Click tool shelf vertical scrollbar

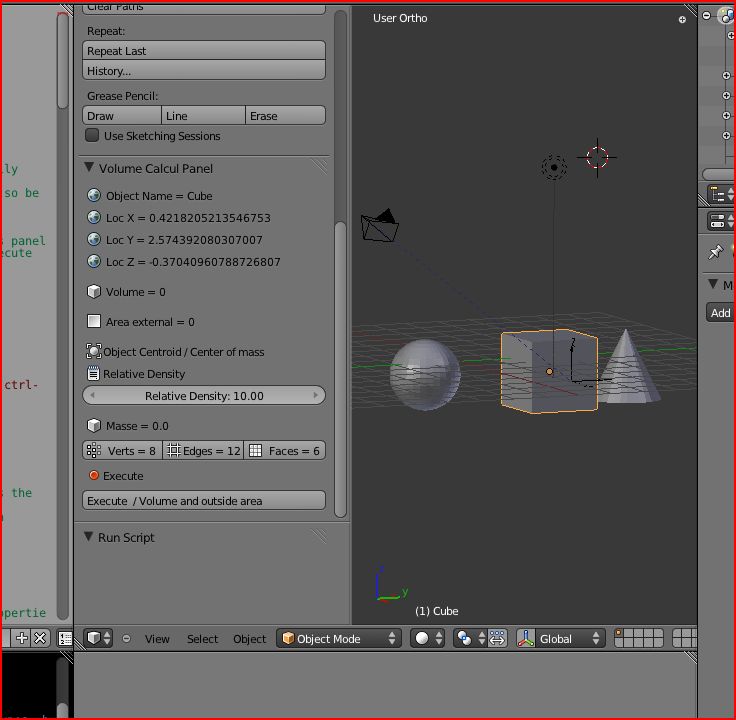pyautogui.click(x=340, y=369)
